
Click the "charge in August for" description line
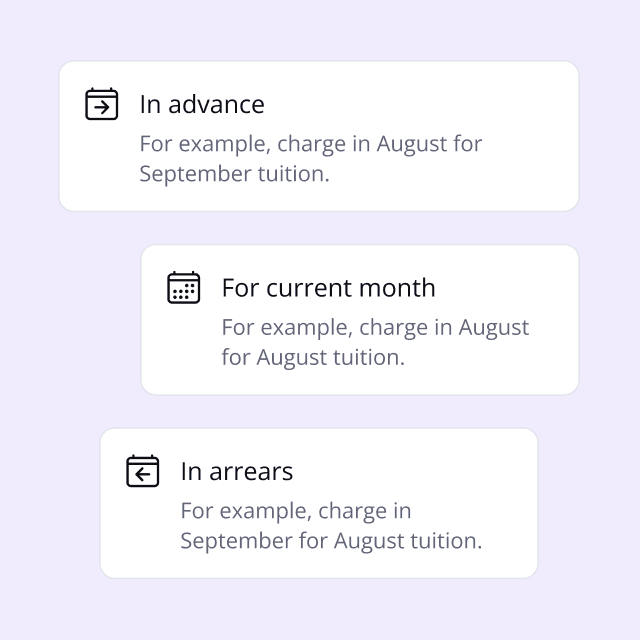point(380,144)
